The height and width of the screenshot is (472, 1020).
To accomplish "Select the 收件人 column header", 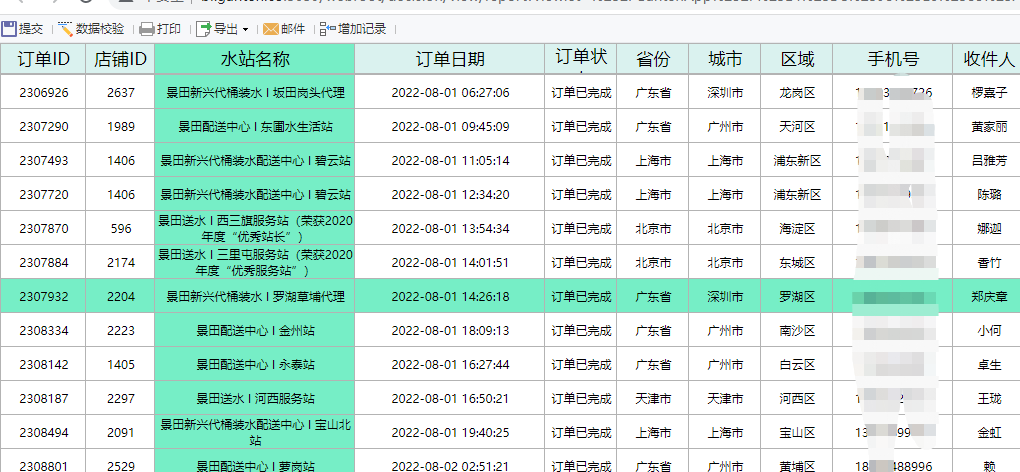I will coord(988,59).
